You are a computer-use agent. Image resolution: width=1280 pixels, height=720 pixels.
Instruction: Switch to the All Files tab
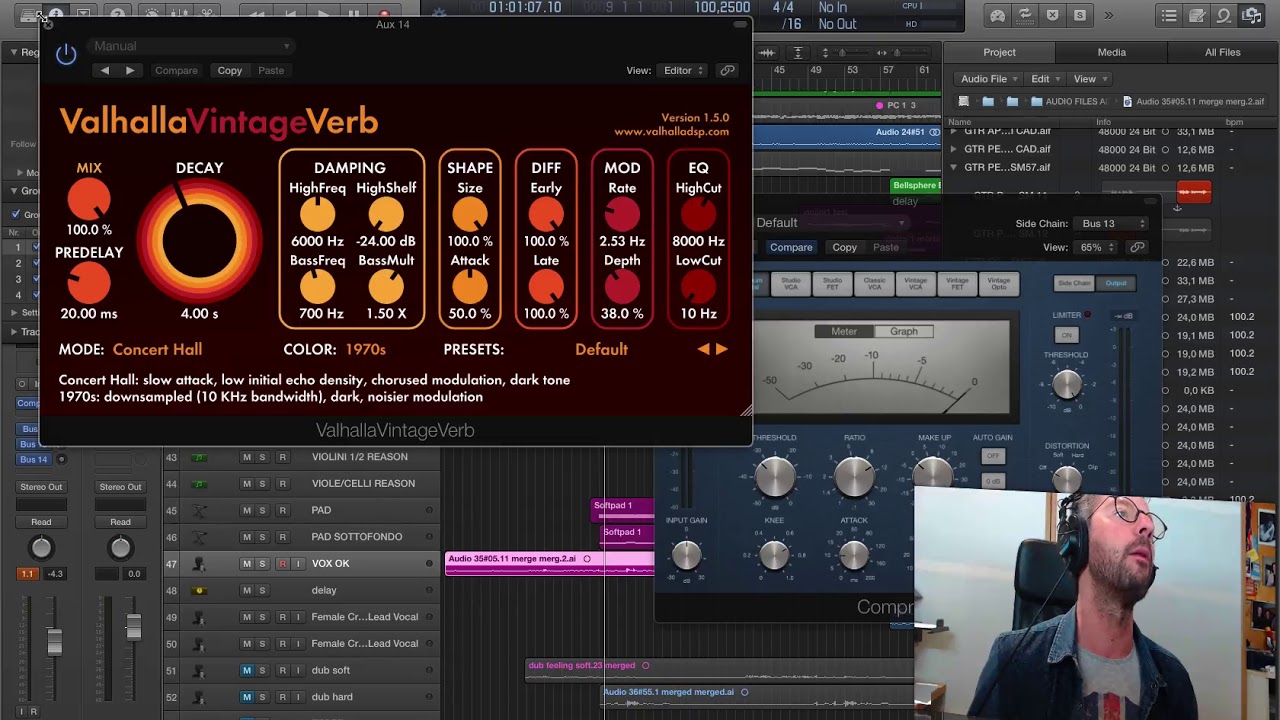pyautogui.click(x=1222, y=52)
